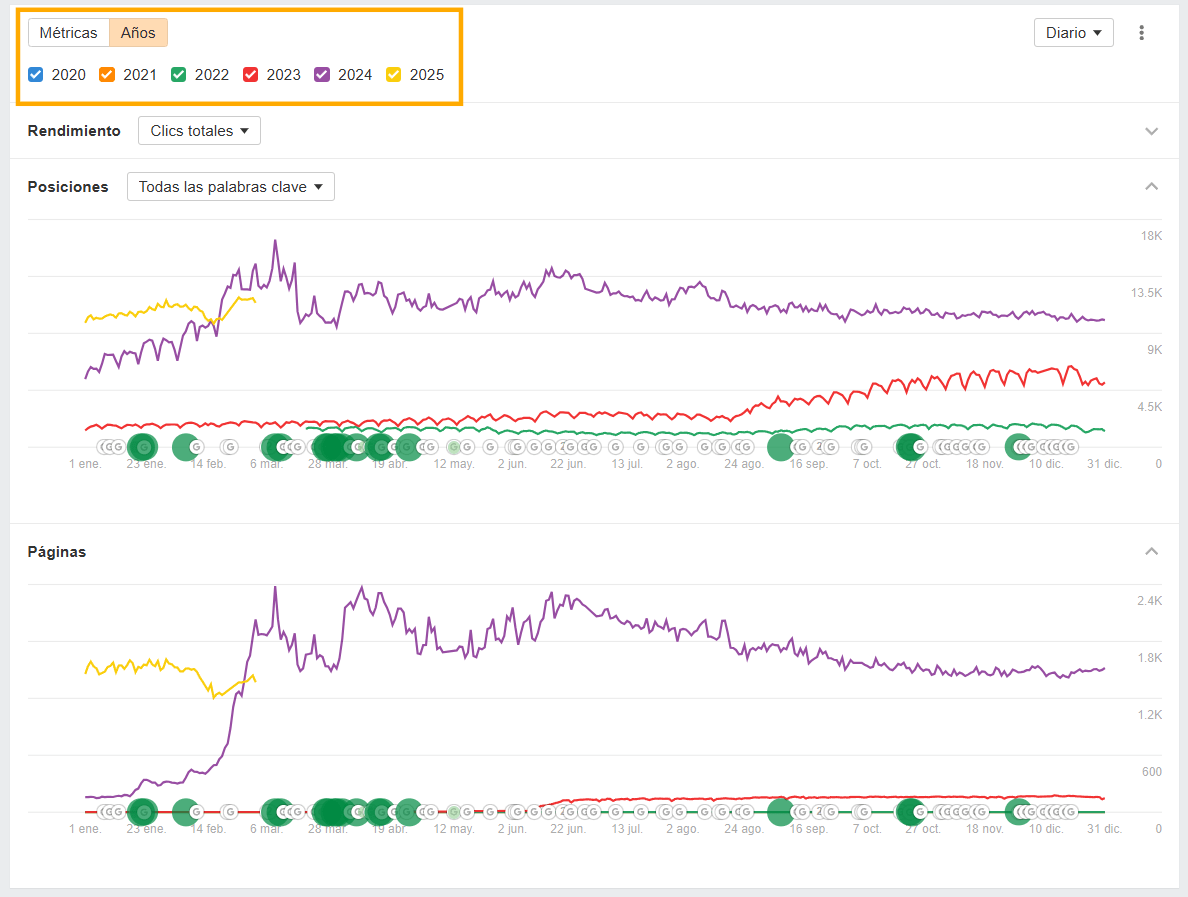Disable the 2025 year checkbox
The image size is (1188, 897).
(x=394, y=74)
